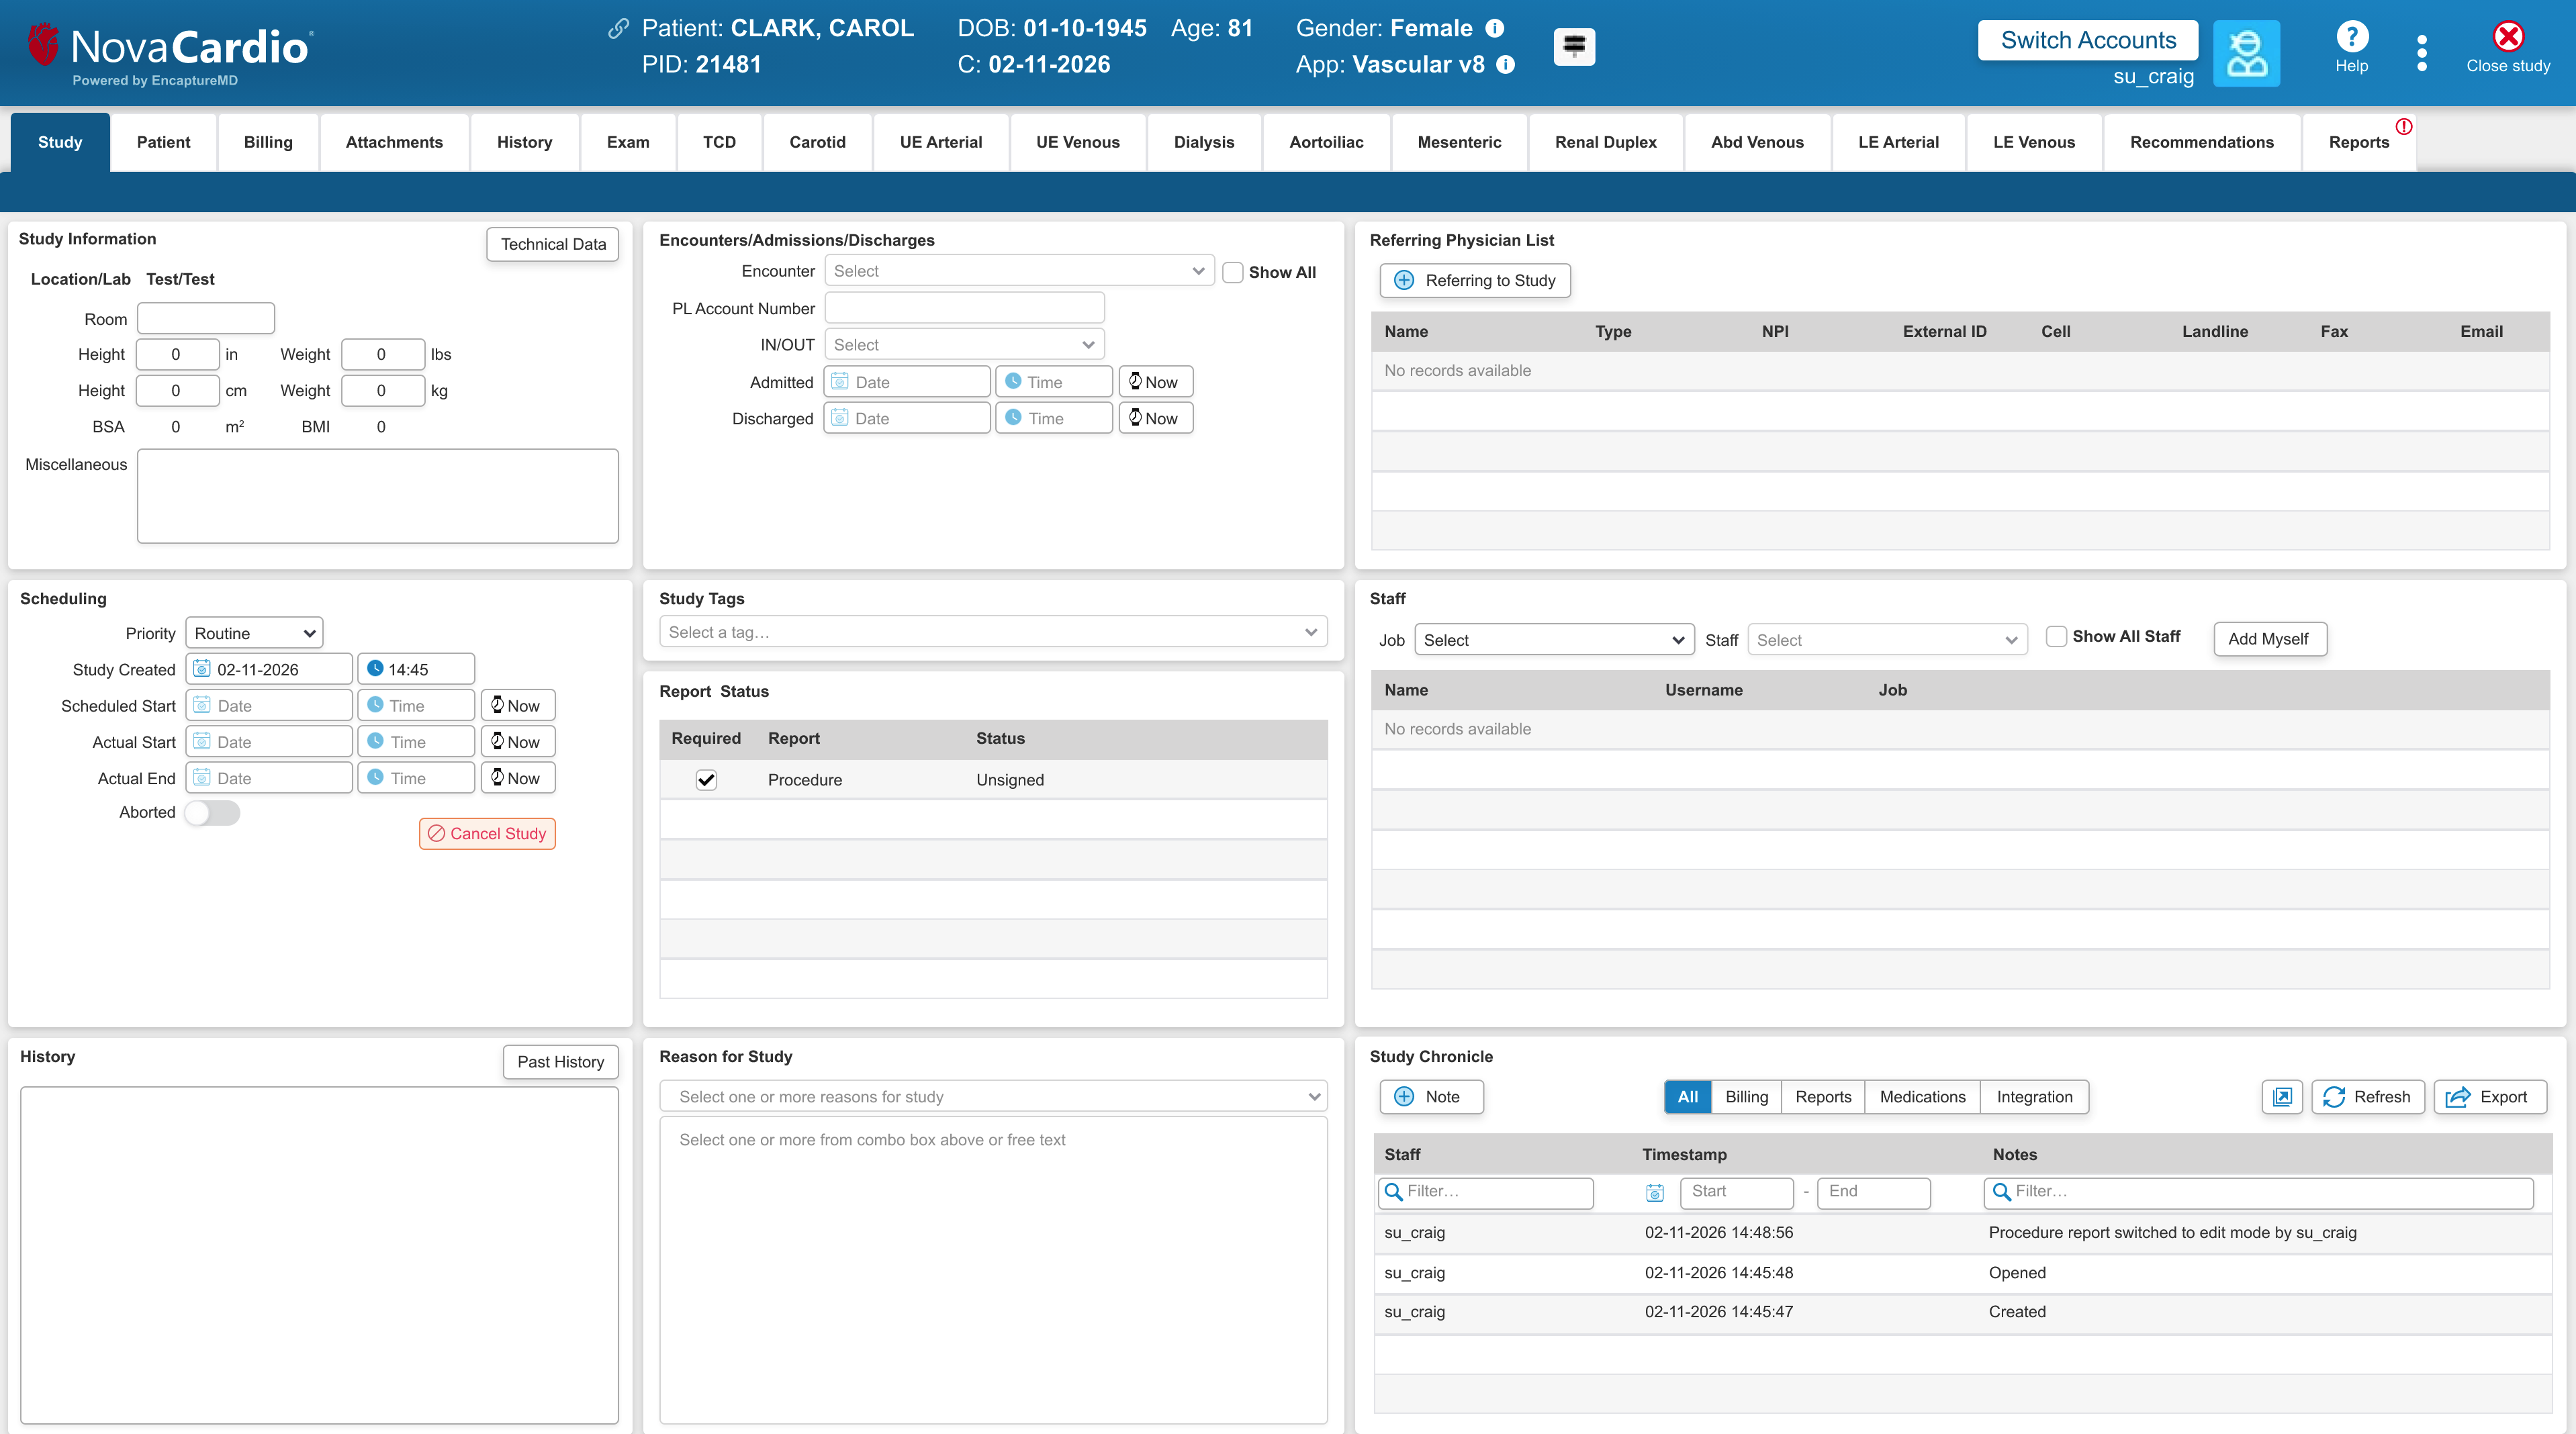Click the Reports tab alert icon

click(x=2404, y=127)
